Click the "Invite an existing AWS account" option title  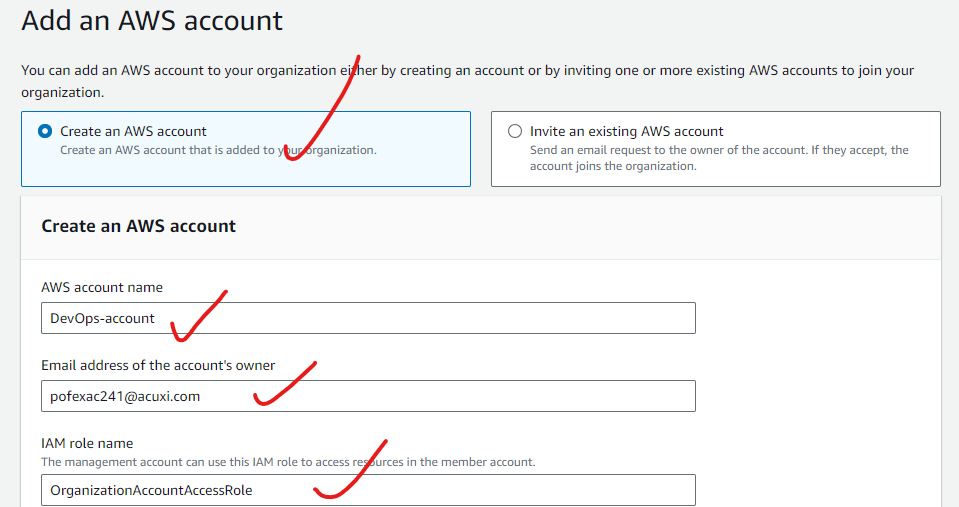click(x=626, y=131)
